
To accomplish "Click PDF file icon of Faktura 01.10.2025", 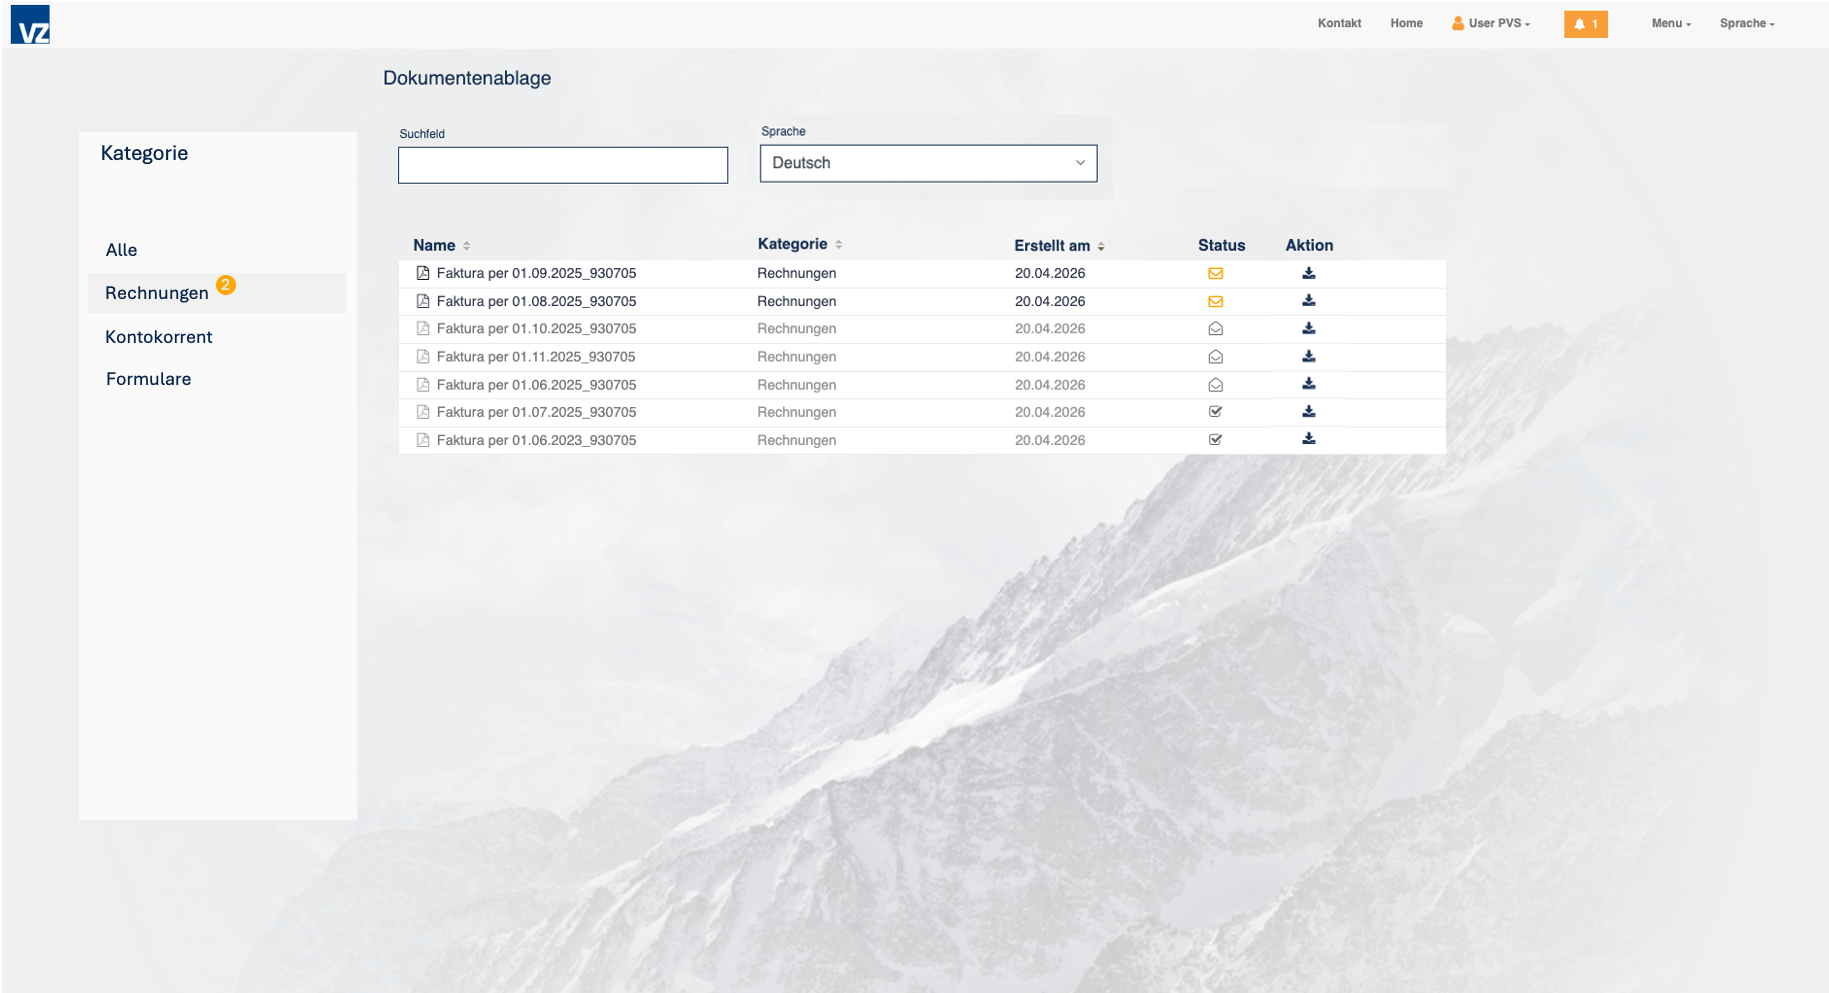I will (x=423, y=329).
